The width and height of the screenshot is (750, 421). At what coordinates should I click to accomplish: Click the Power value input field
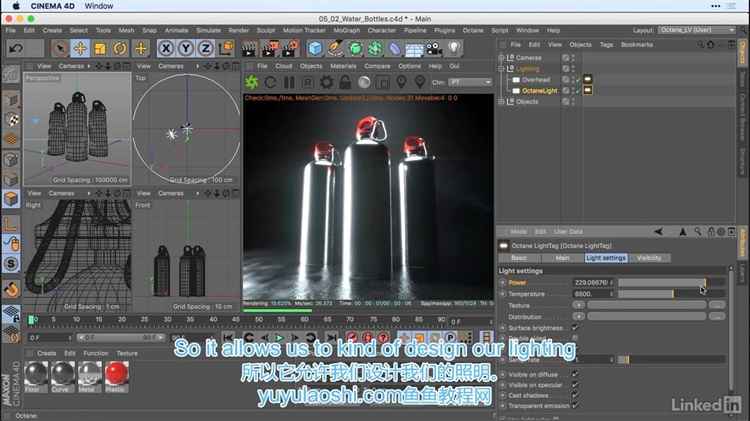[x=593, y=283]
